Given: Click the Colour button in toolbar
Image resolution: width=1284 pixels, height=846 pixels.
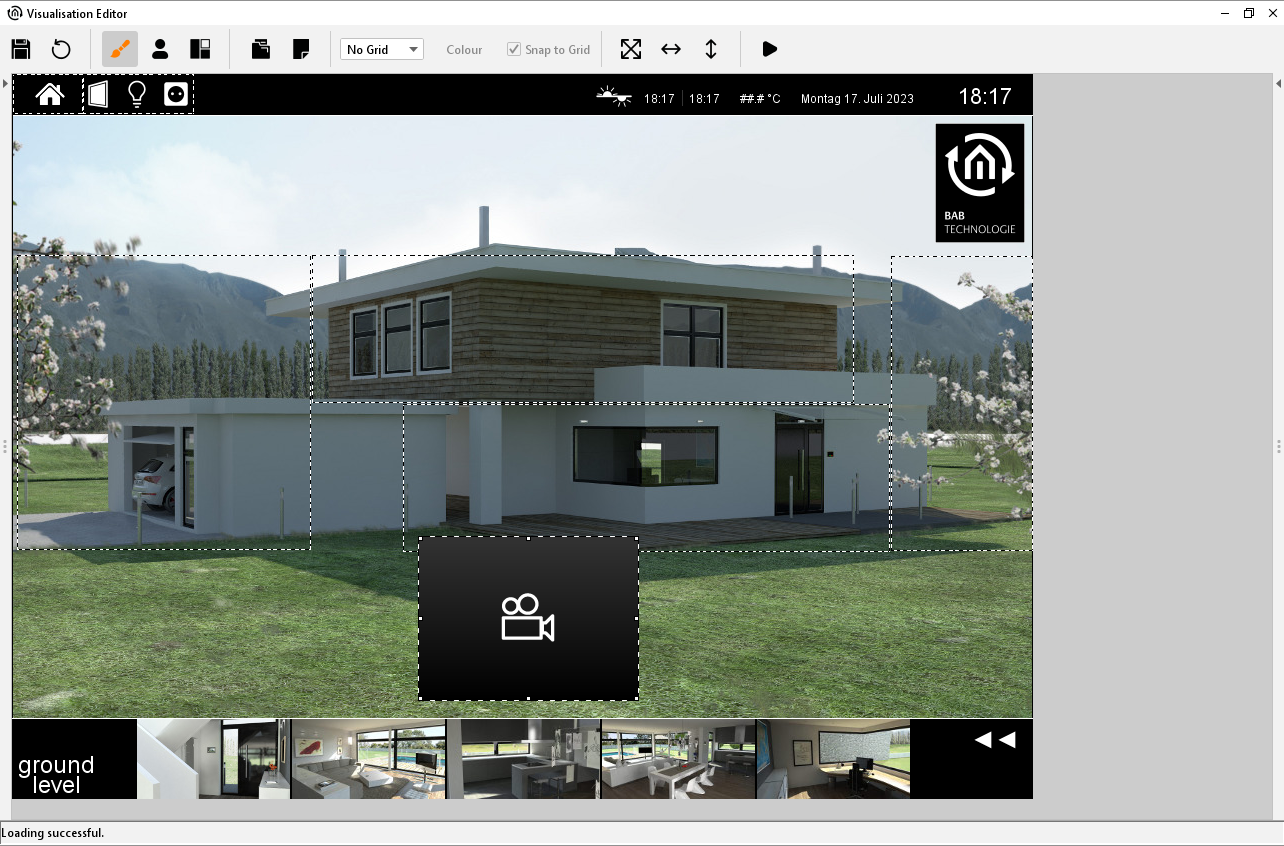Looking at the screenshot, I should [464, 49].
